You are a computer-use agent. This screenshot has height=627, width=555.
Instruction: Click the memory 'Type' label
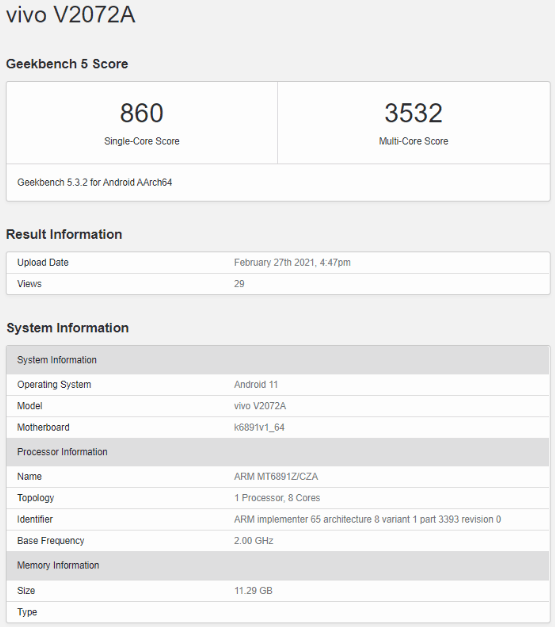27,612
